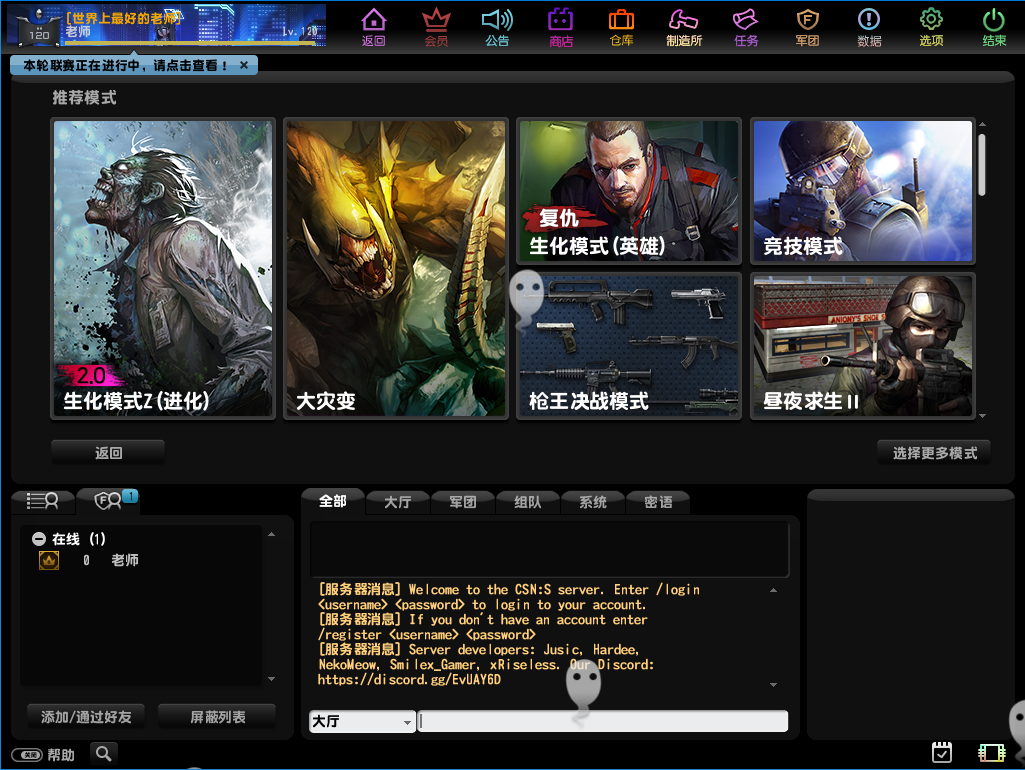1025x770 pixels.
Task: Switch to the 系统 chat tab
Action: [x=593, y=502]
